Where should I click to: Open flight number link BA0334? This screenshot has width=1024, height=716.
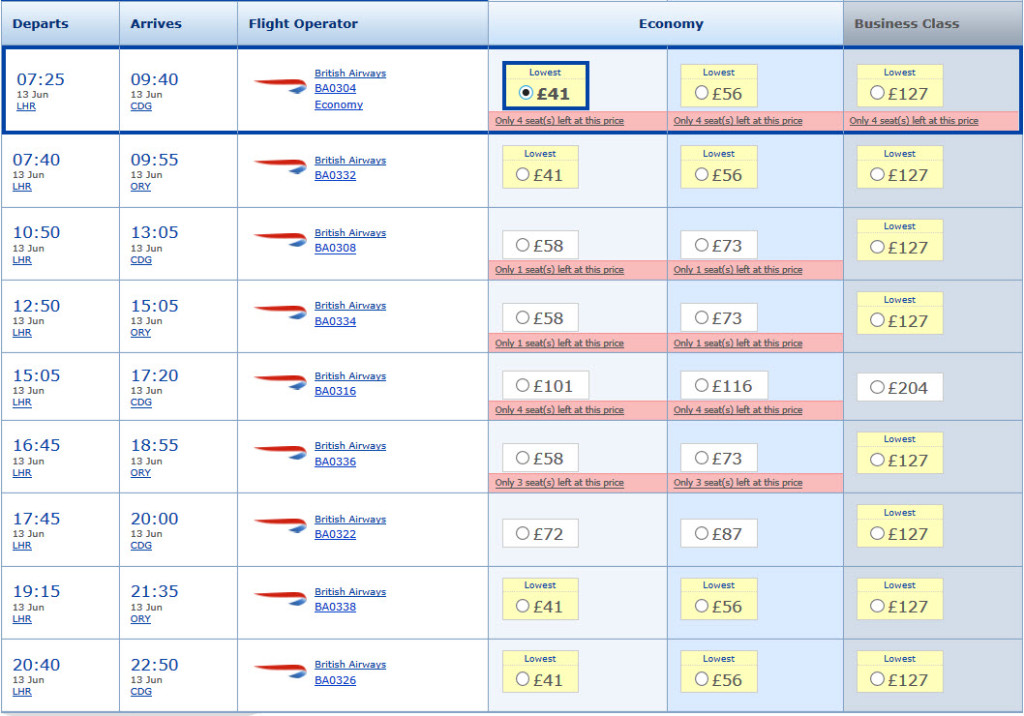point(335,321)
